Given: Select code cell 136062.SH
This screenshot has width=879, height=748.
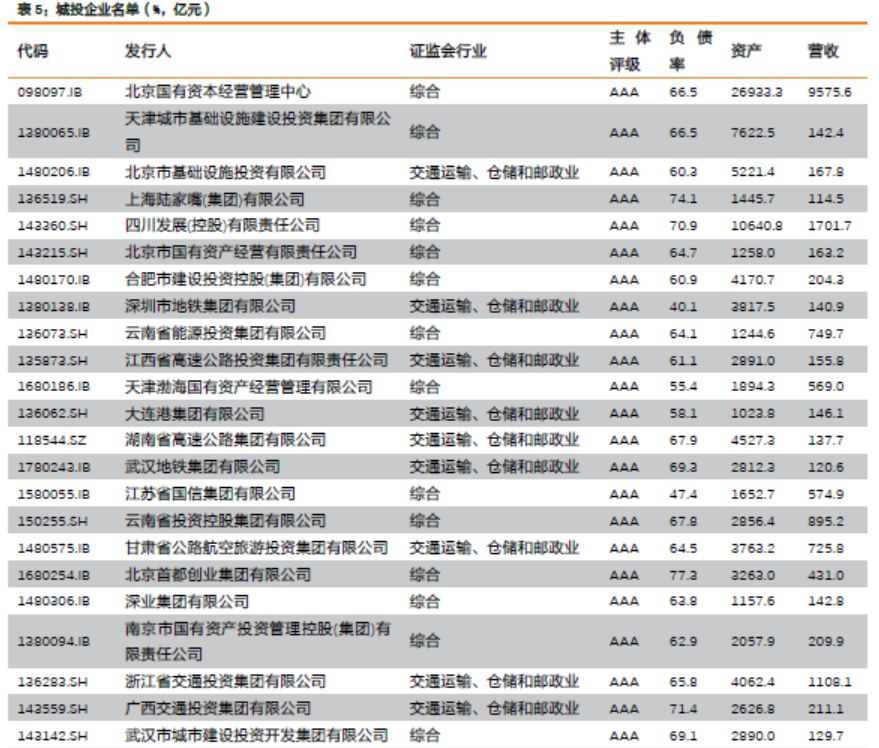Looking at the screenshot, I should [52, 413].
